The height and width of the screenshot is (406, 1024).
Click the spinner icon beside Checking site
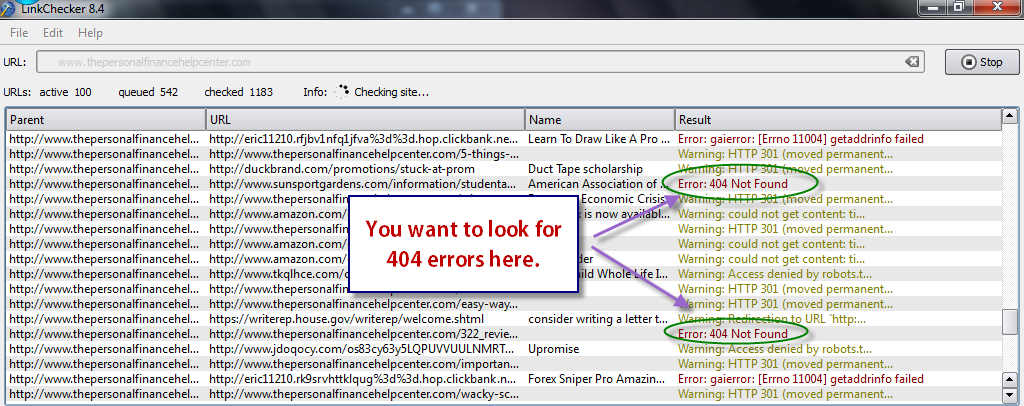(343, 92)
